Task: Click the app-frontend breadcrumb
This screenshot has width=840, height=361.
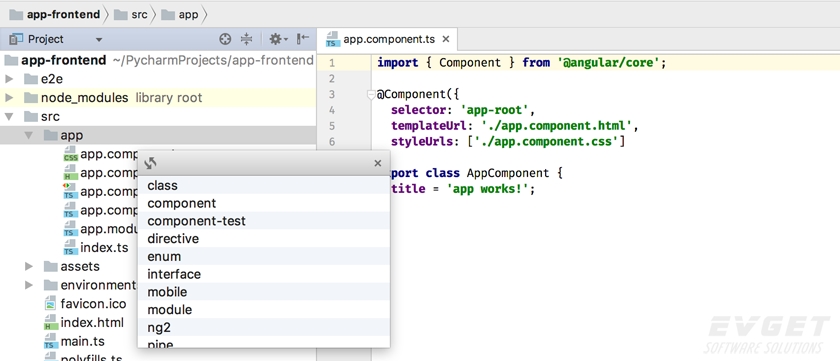Action: pyautogui.click(x=55, y=14)
